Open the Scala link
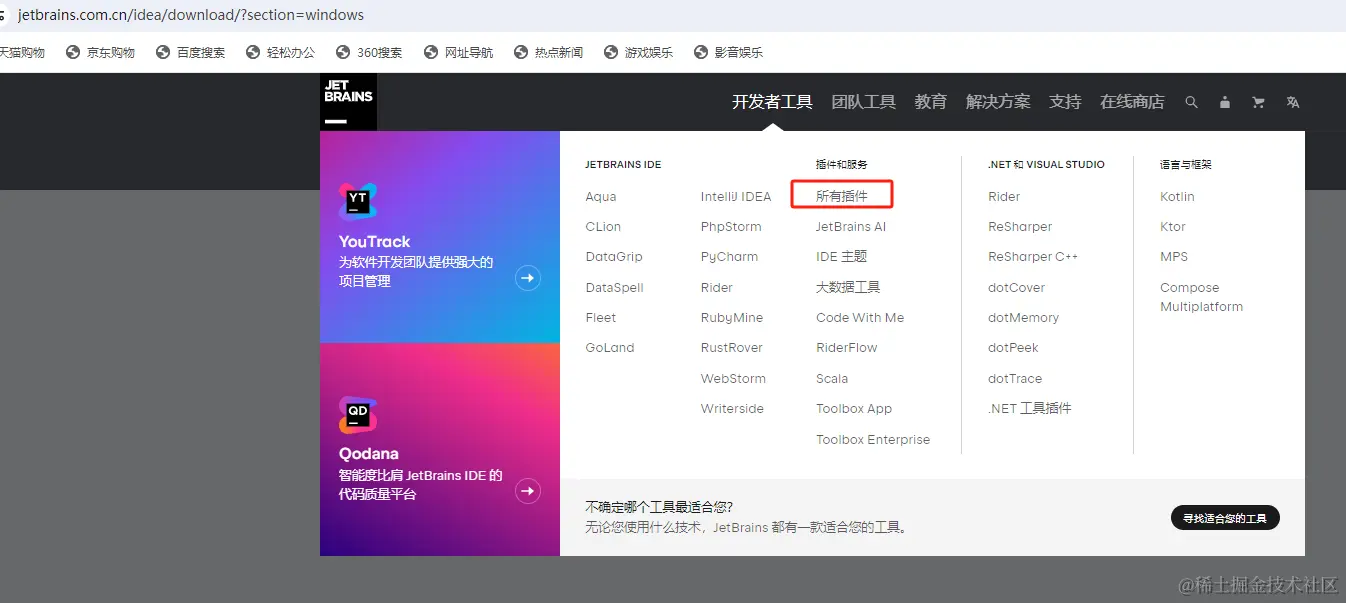The image size is (1346, 603). 832,379
